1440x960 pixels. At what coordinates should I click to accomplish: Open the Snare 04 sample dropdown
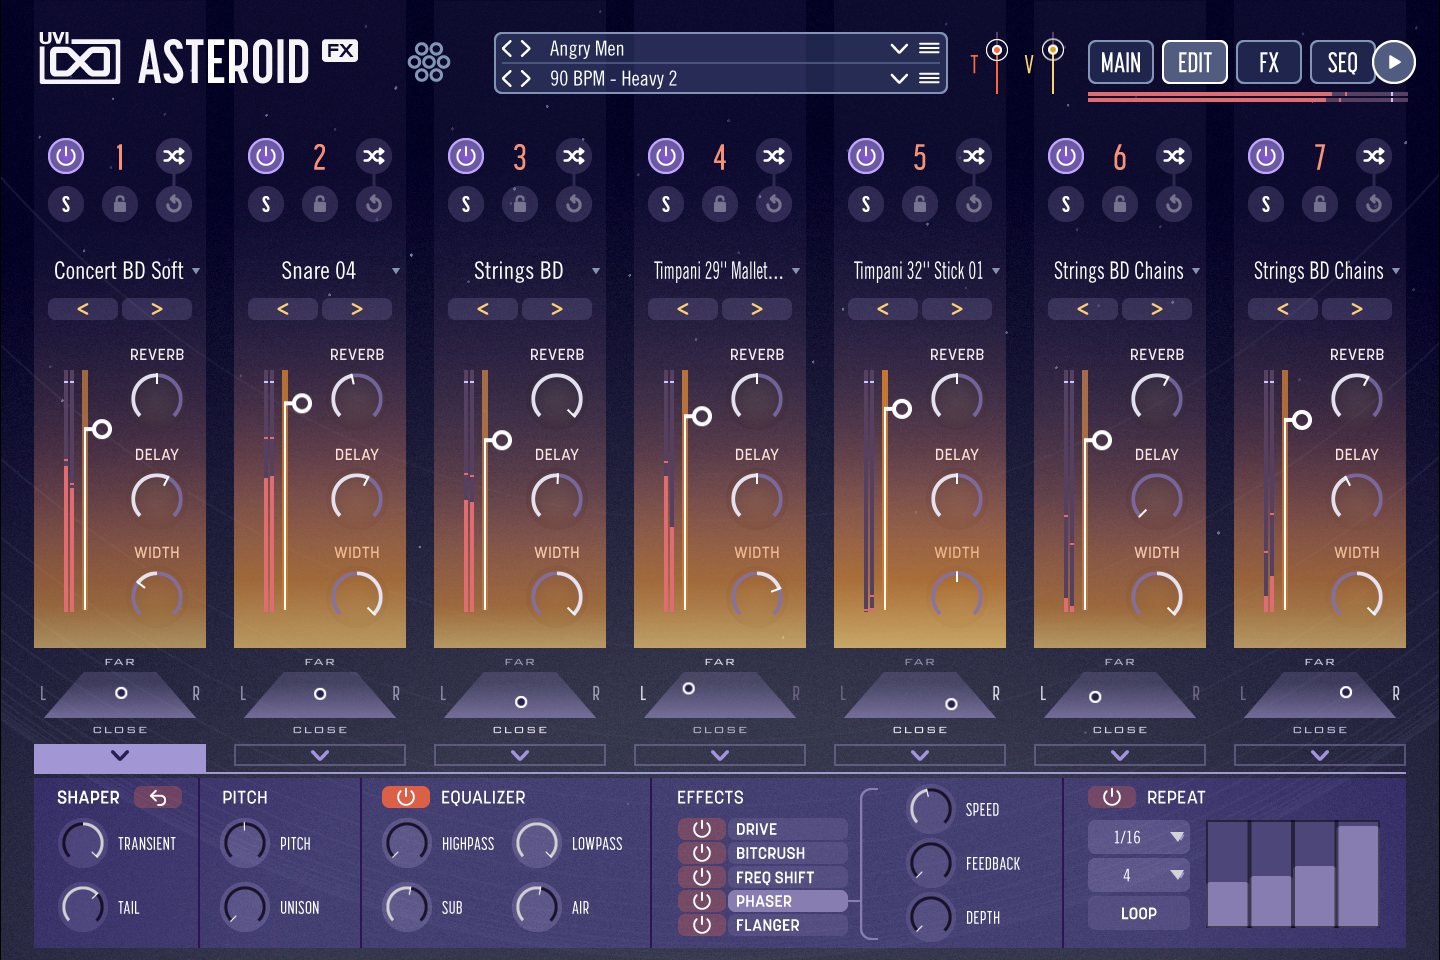pyautogui.click(x=396, y=271)
